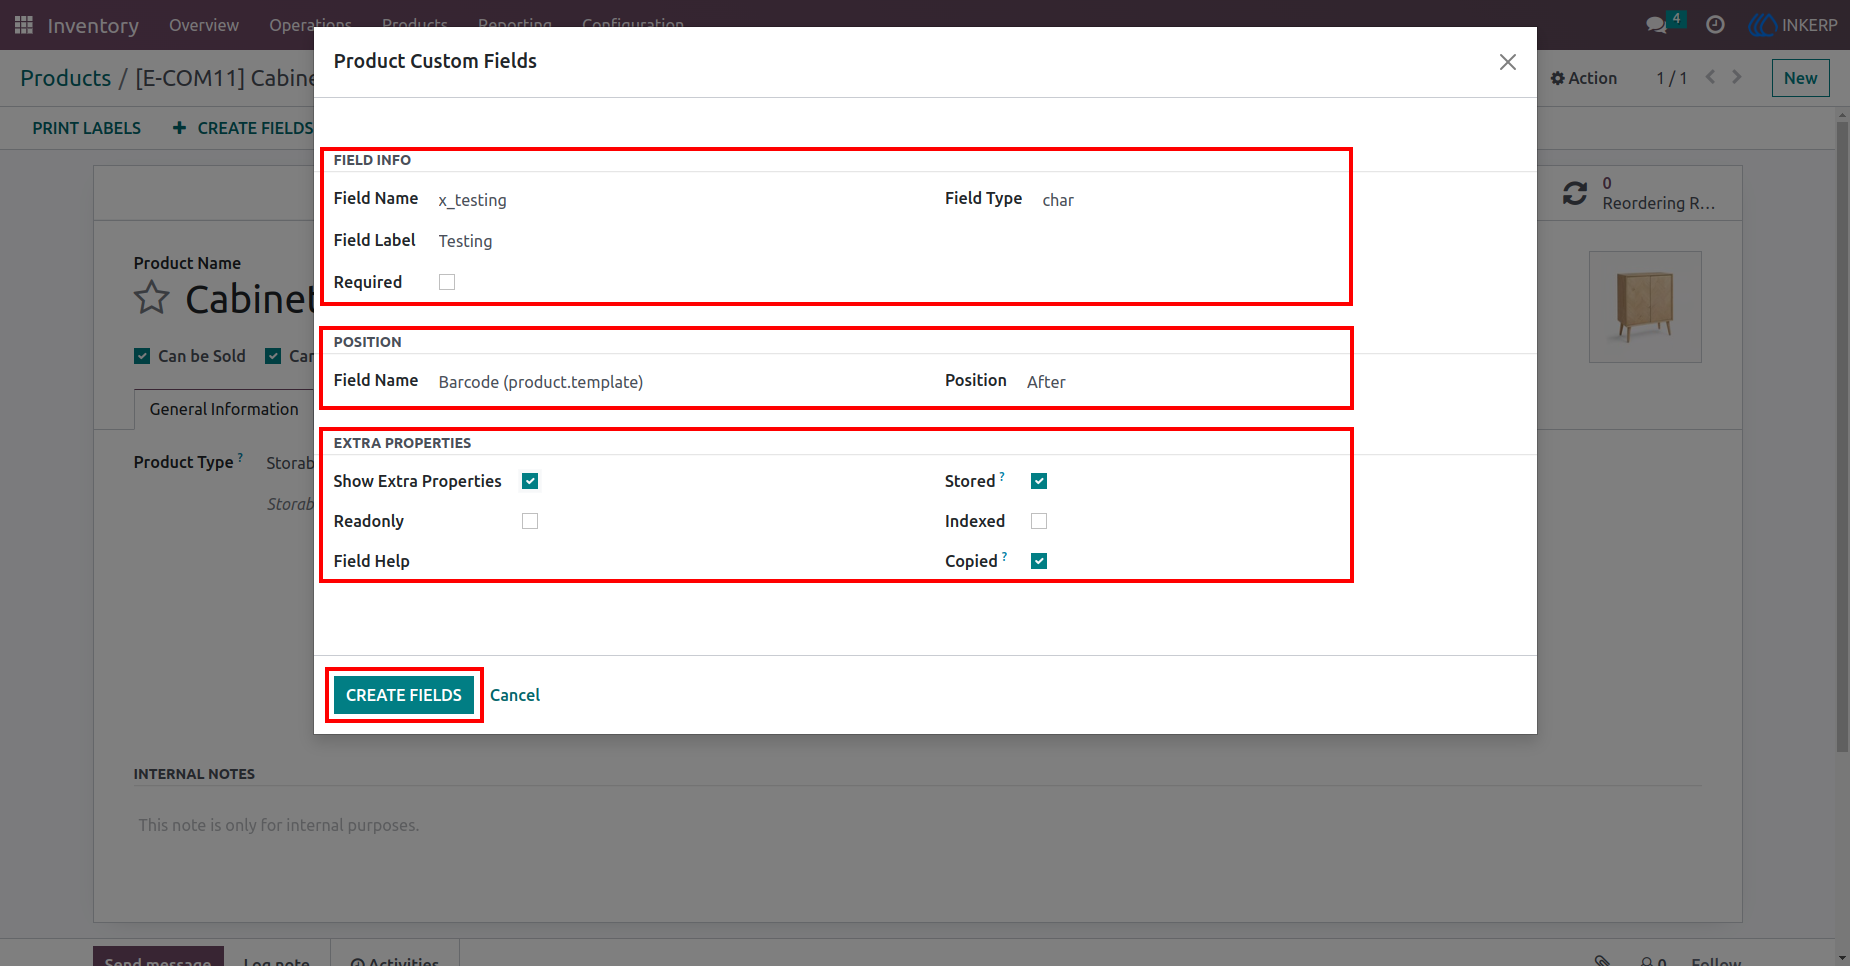The height and width of the screenshot is (966, 1850).
Task: Click the Stored help question mark
Action: [x=1002, y=476]
